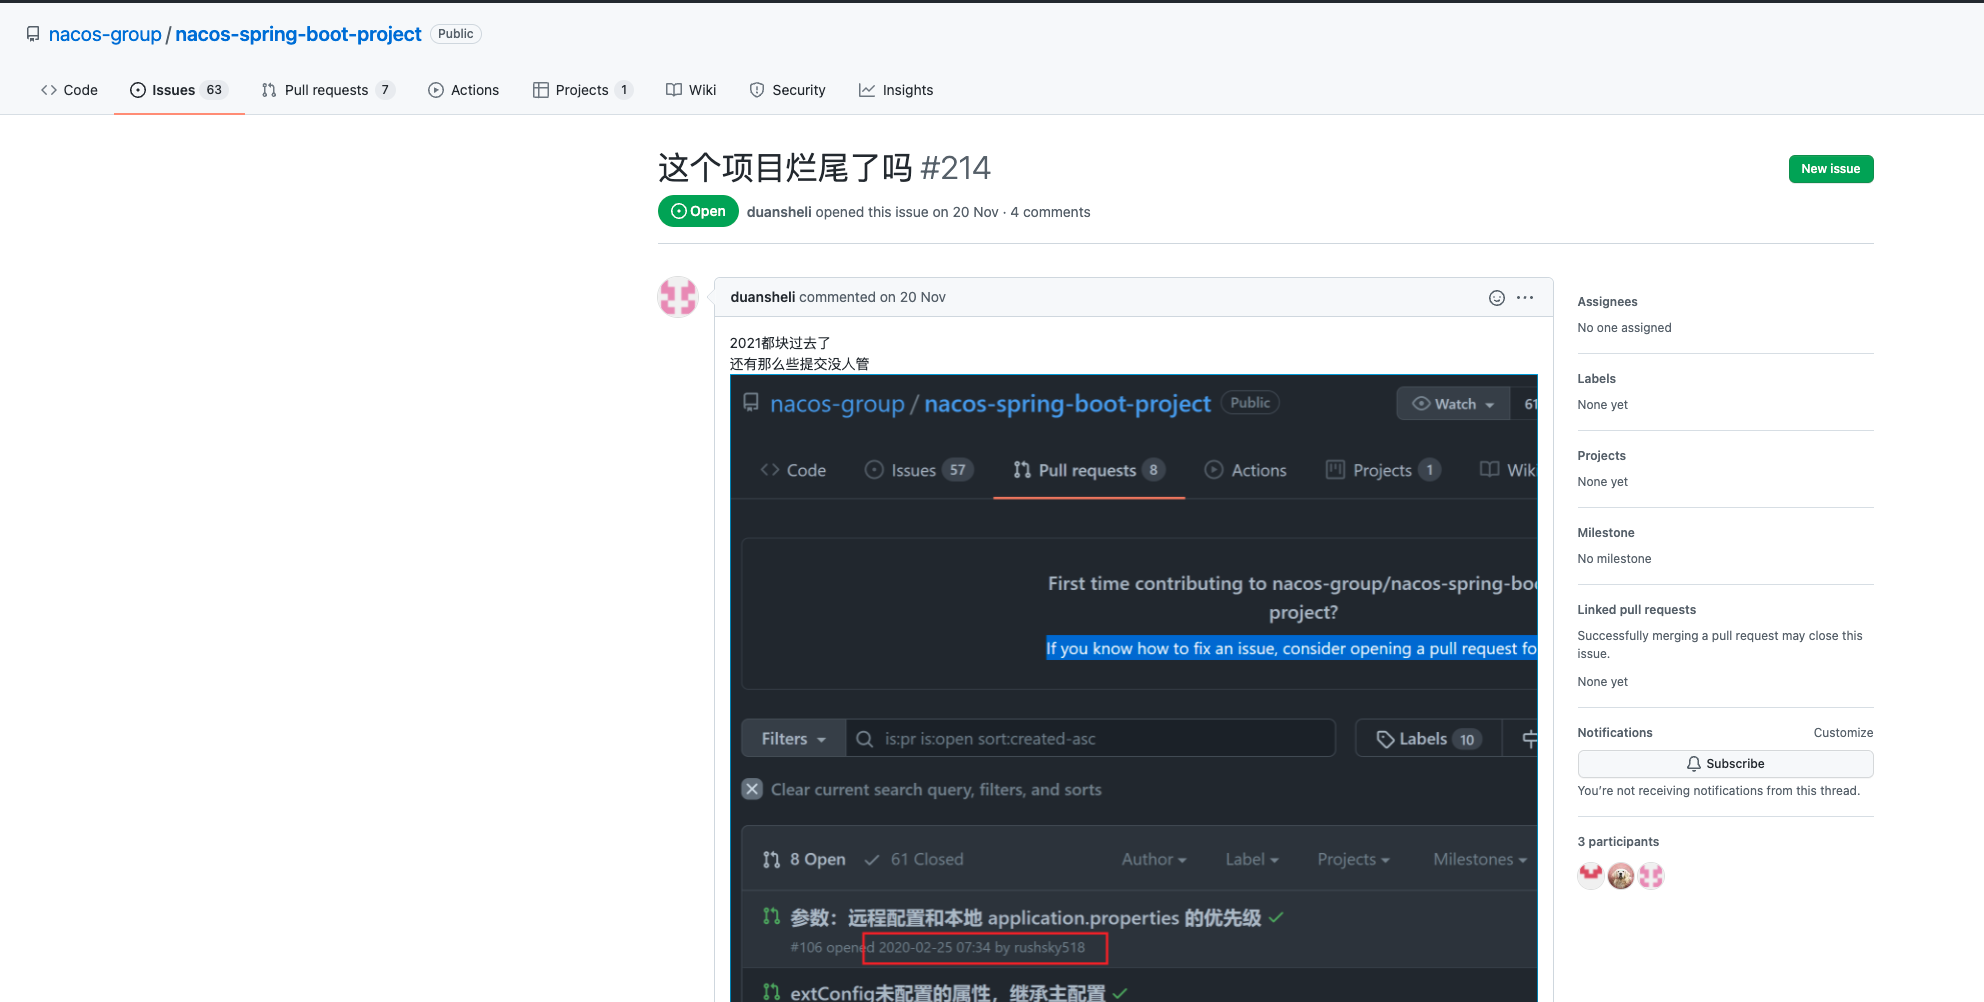The height and width of the screenshot is (1002, 1984).
Task: Click the 'commented on 20 Nov' timestamp
Action: point(872,297)
